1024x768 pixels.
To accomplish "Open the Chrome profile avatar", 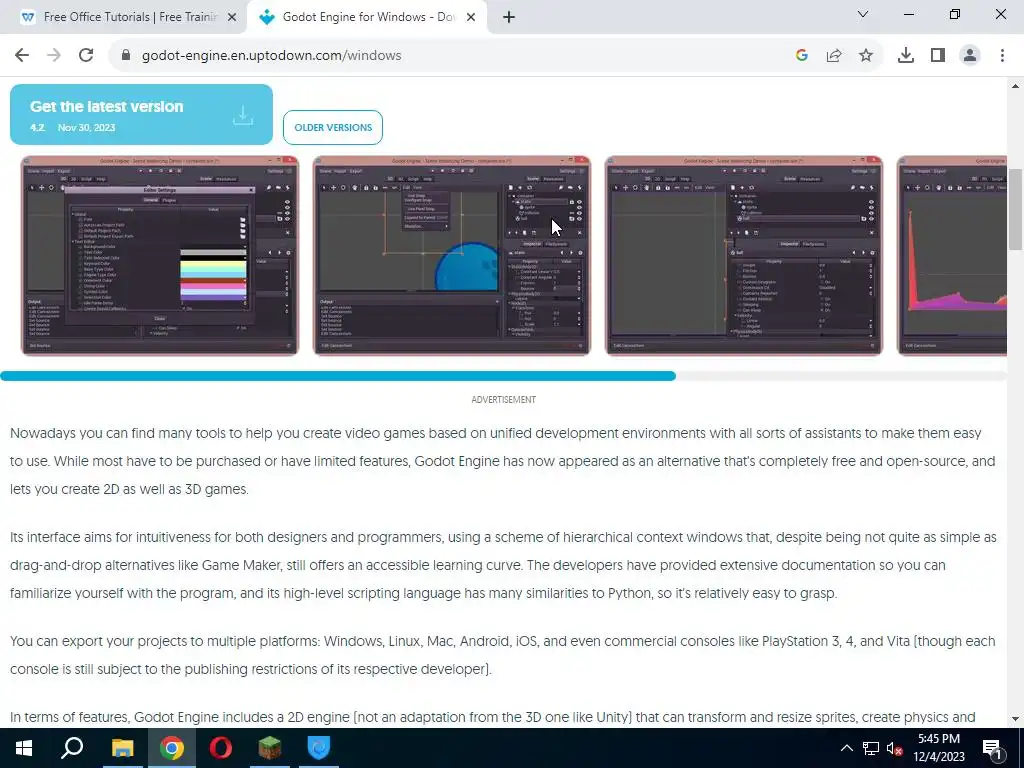I will coord(970,56).
